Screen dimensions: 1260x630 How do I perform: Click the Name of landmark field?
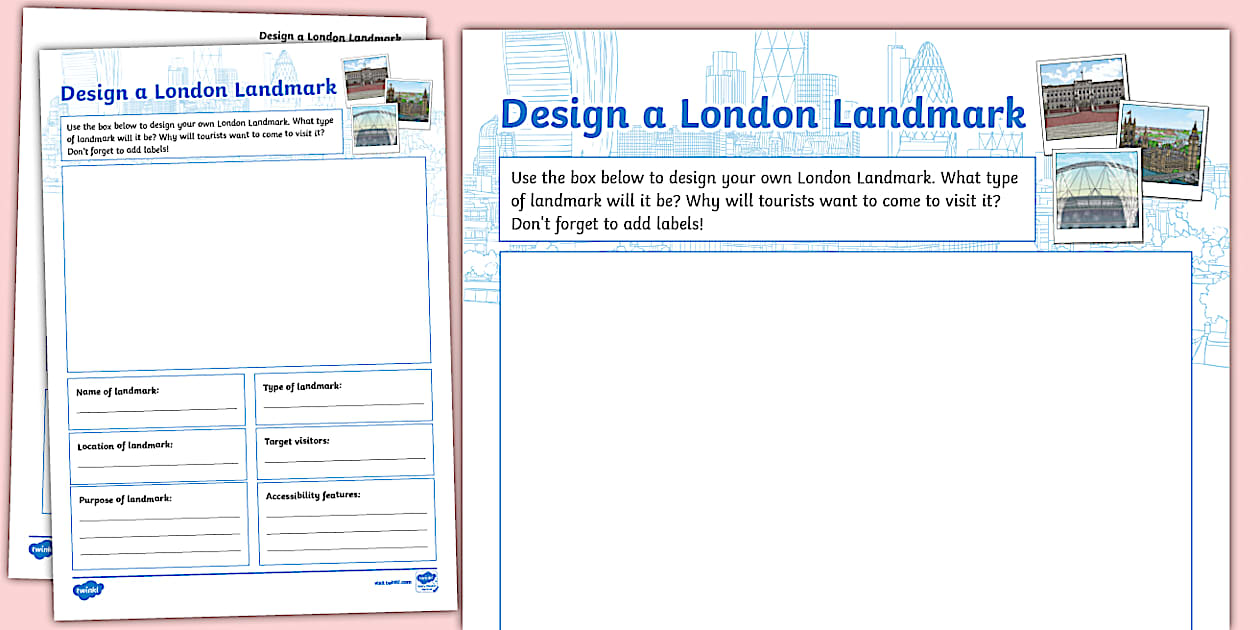[x=155, y=398]
